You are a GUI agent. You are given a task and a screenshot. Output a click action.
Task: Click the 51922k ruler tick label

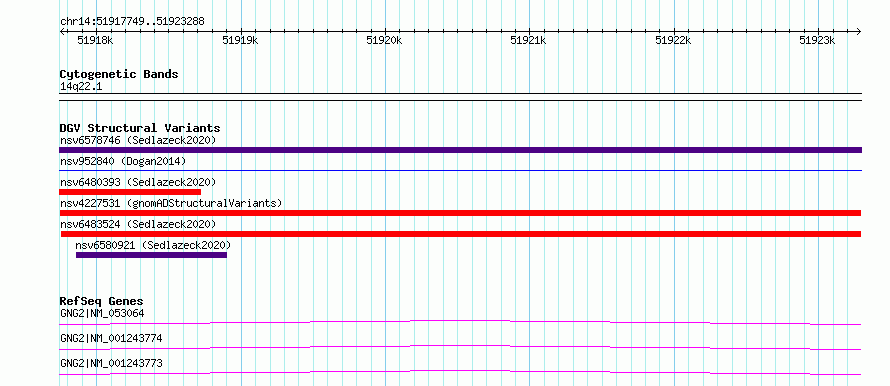point(673,40)
